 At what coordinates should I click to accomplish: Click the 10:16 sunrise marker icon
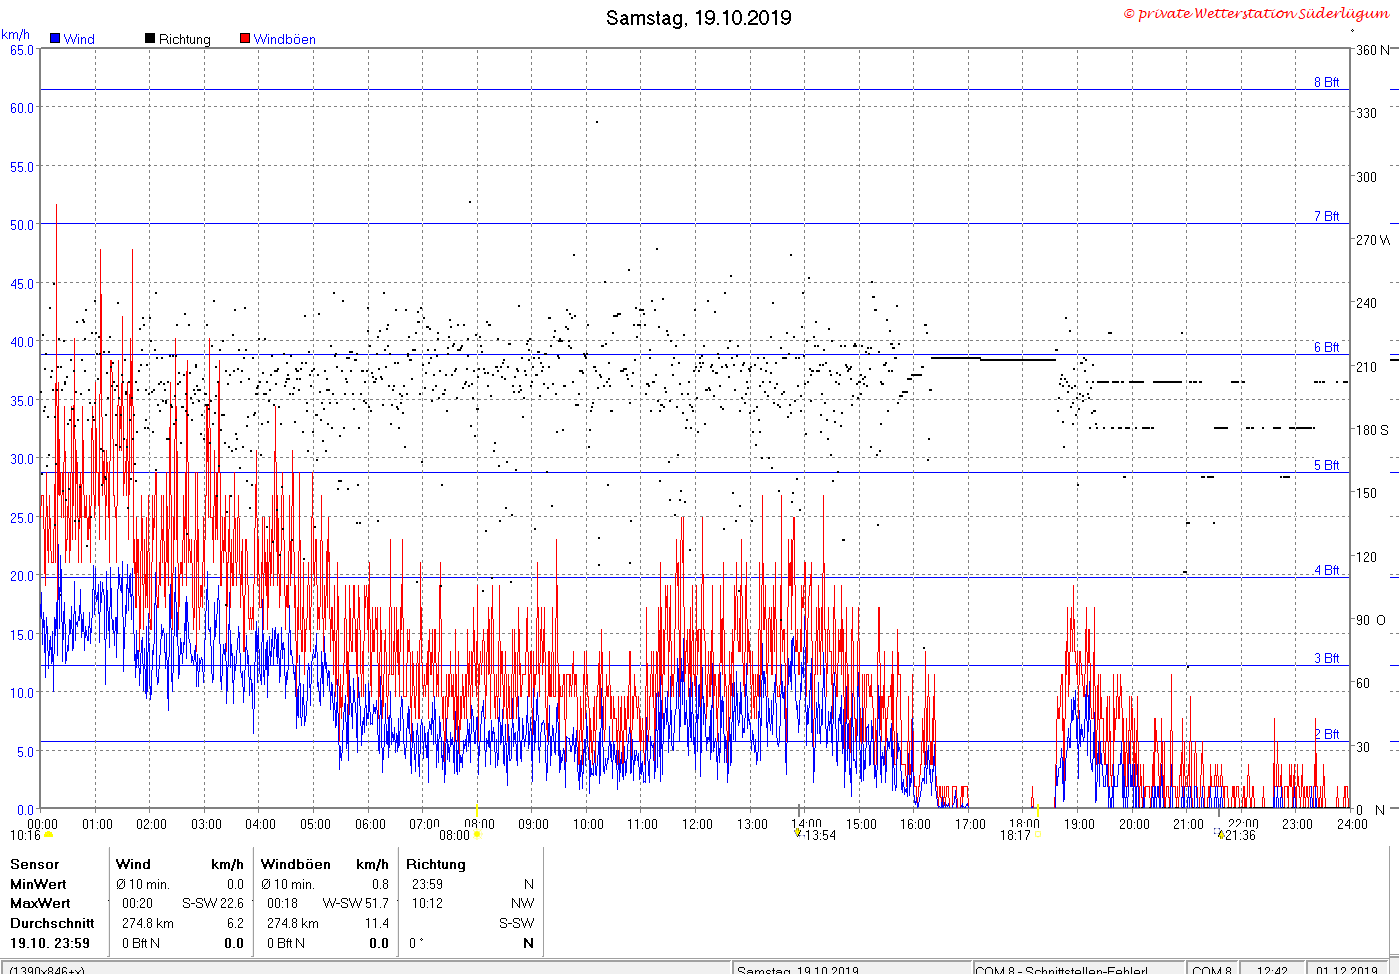pyautogui.click(x=48, y=835)
